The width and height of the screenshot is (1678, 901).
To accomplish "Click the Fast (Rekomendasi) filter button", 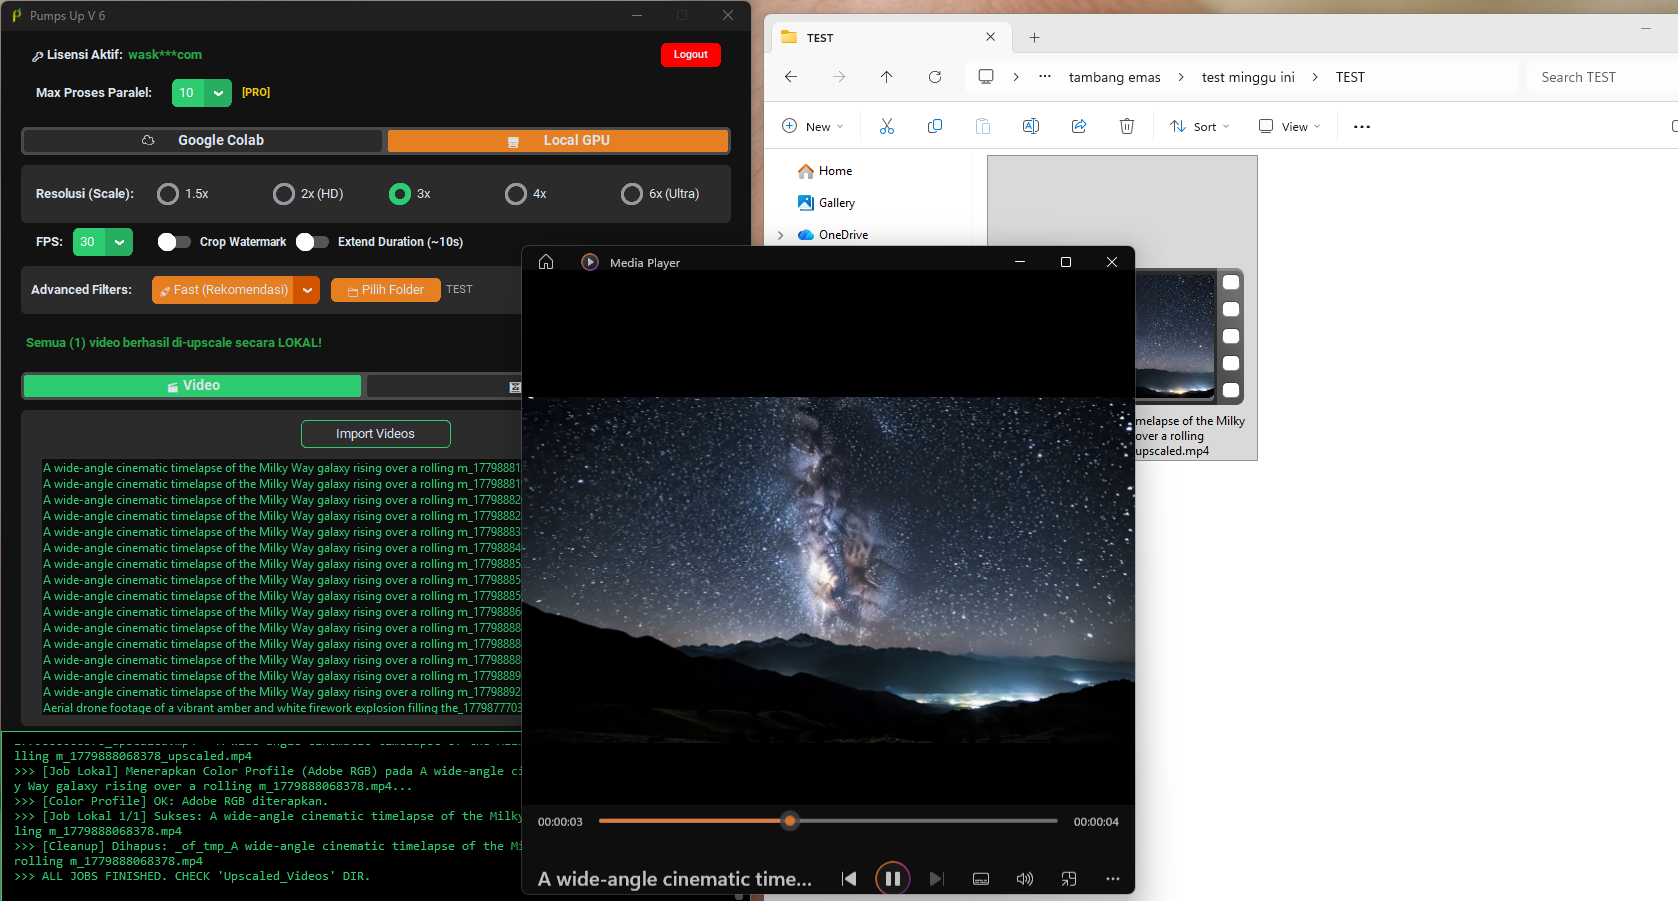I will pos(223,290).
